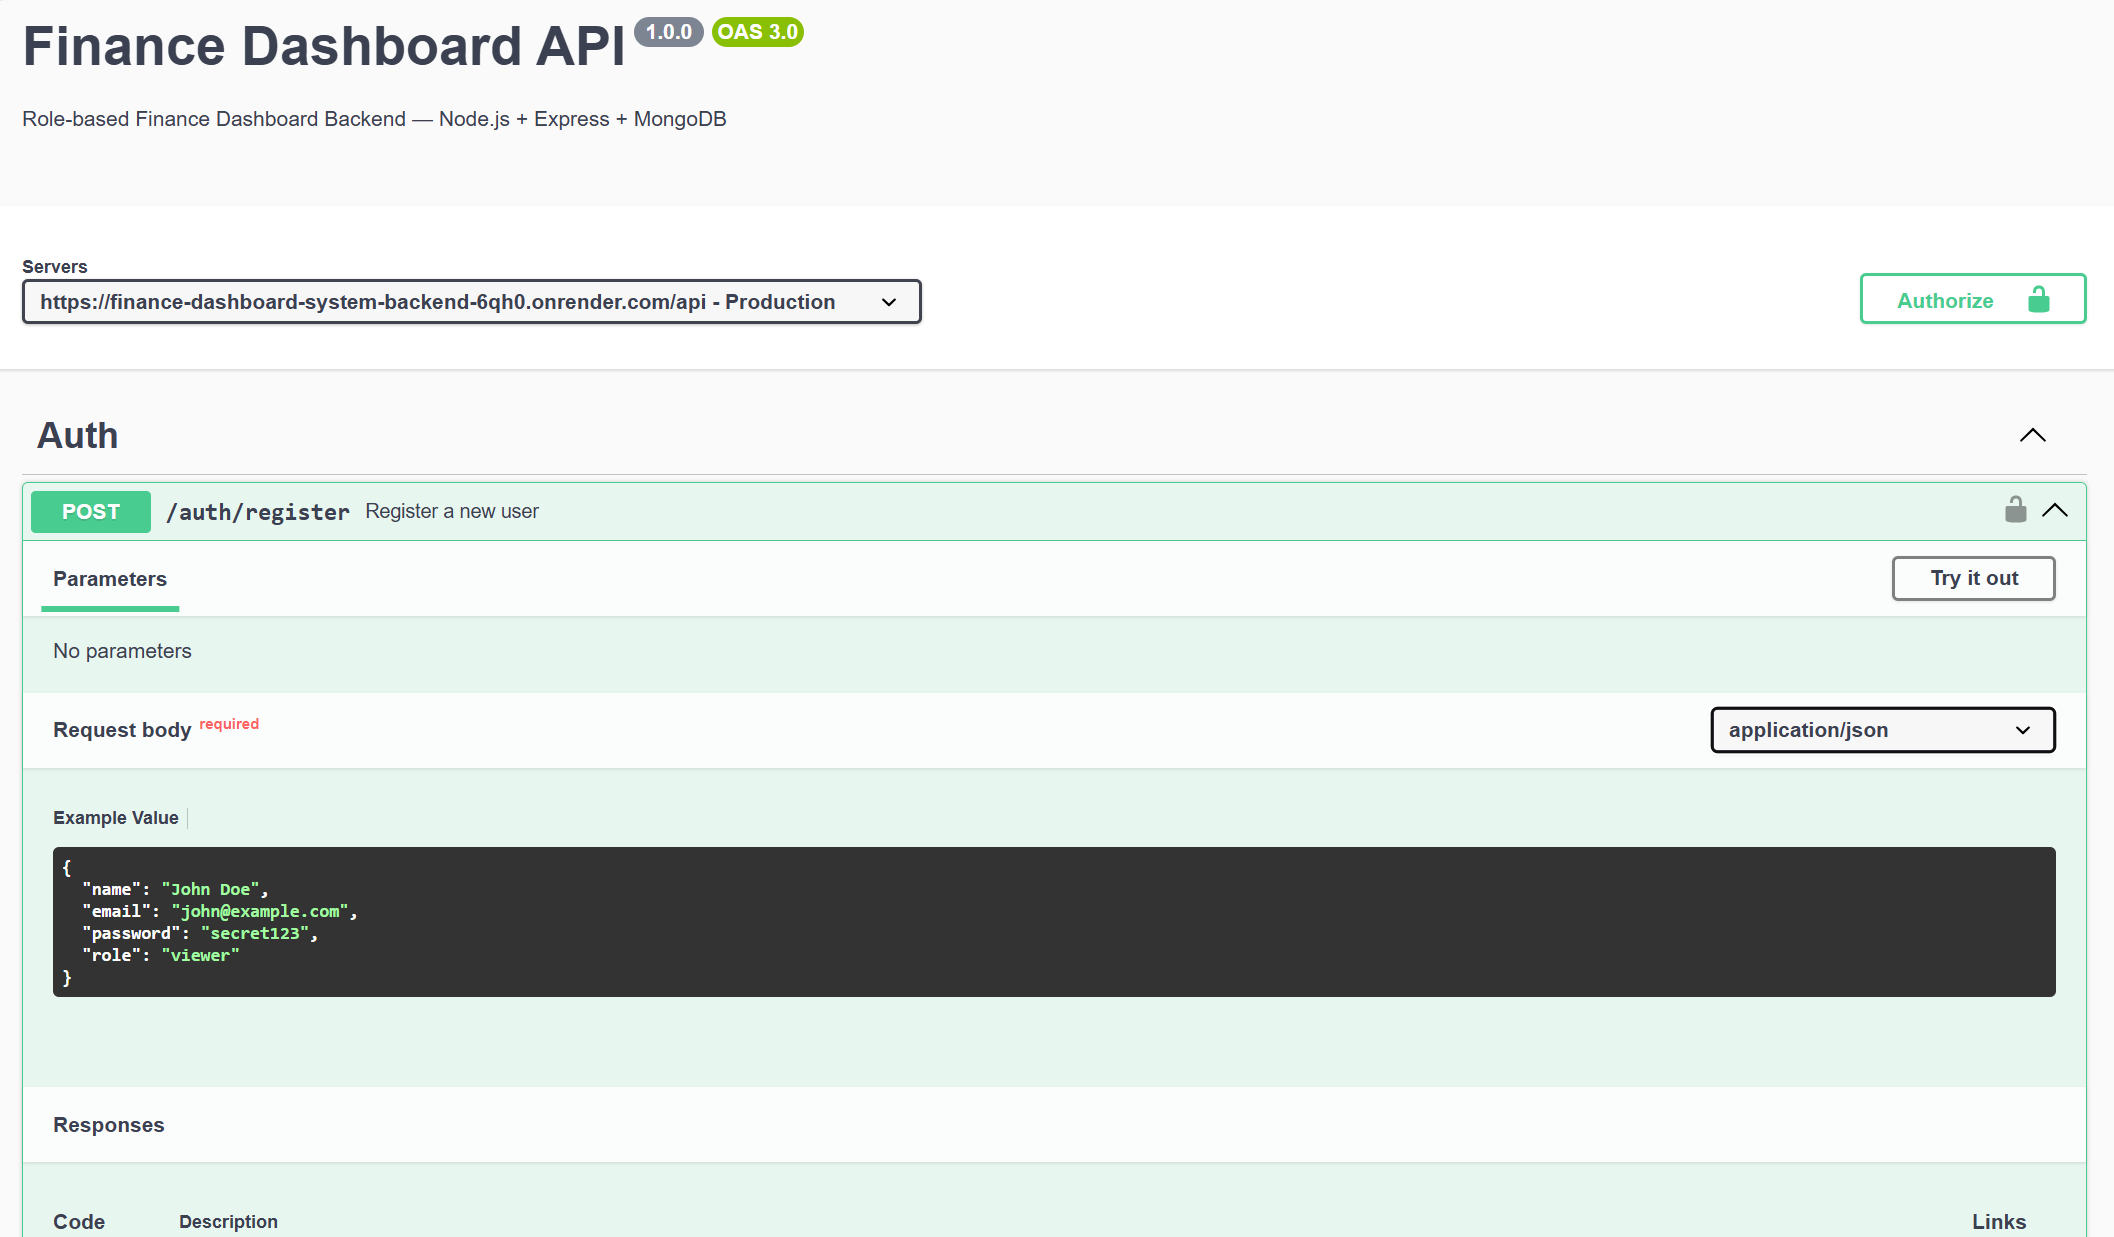Click the Try it out button

pos(1972,578)
